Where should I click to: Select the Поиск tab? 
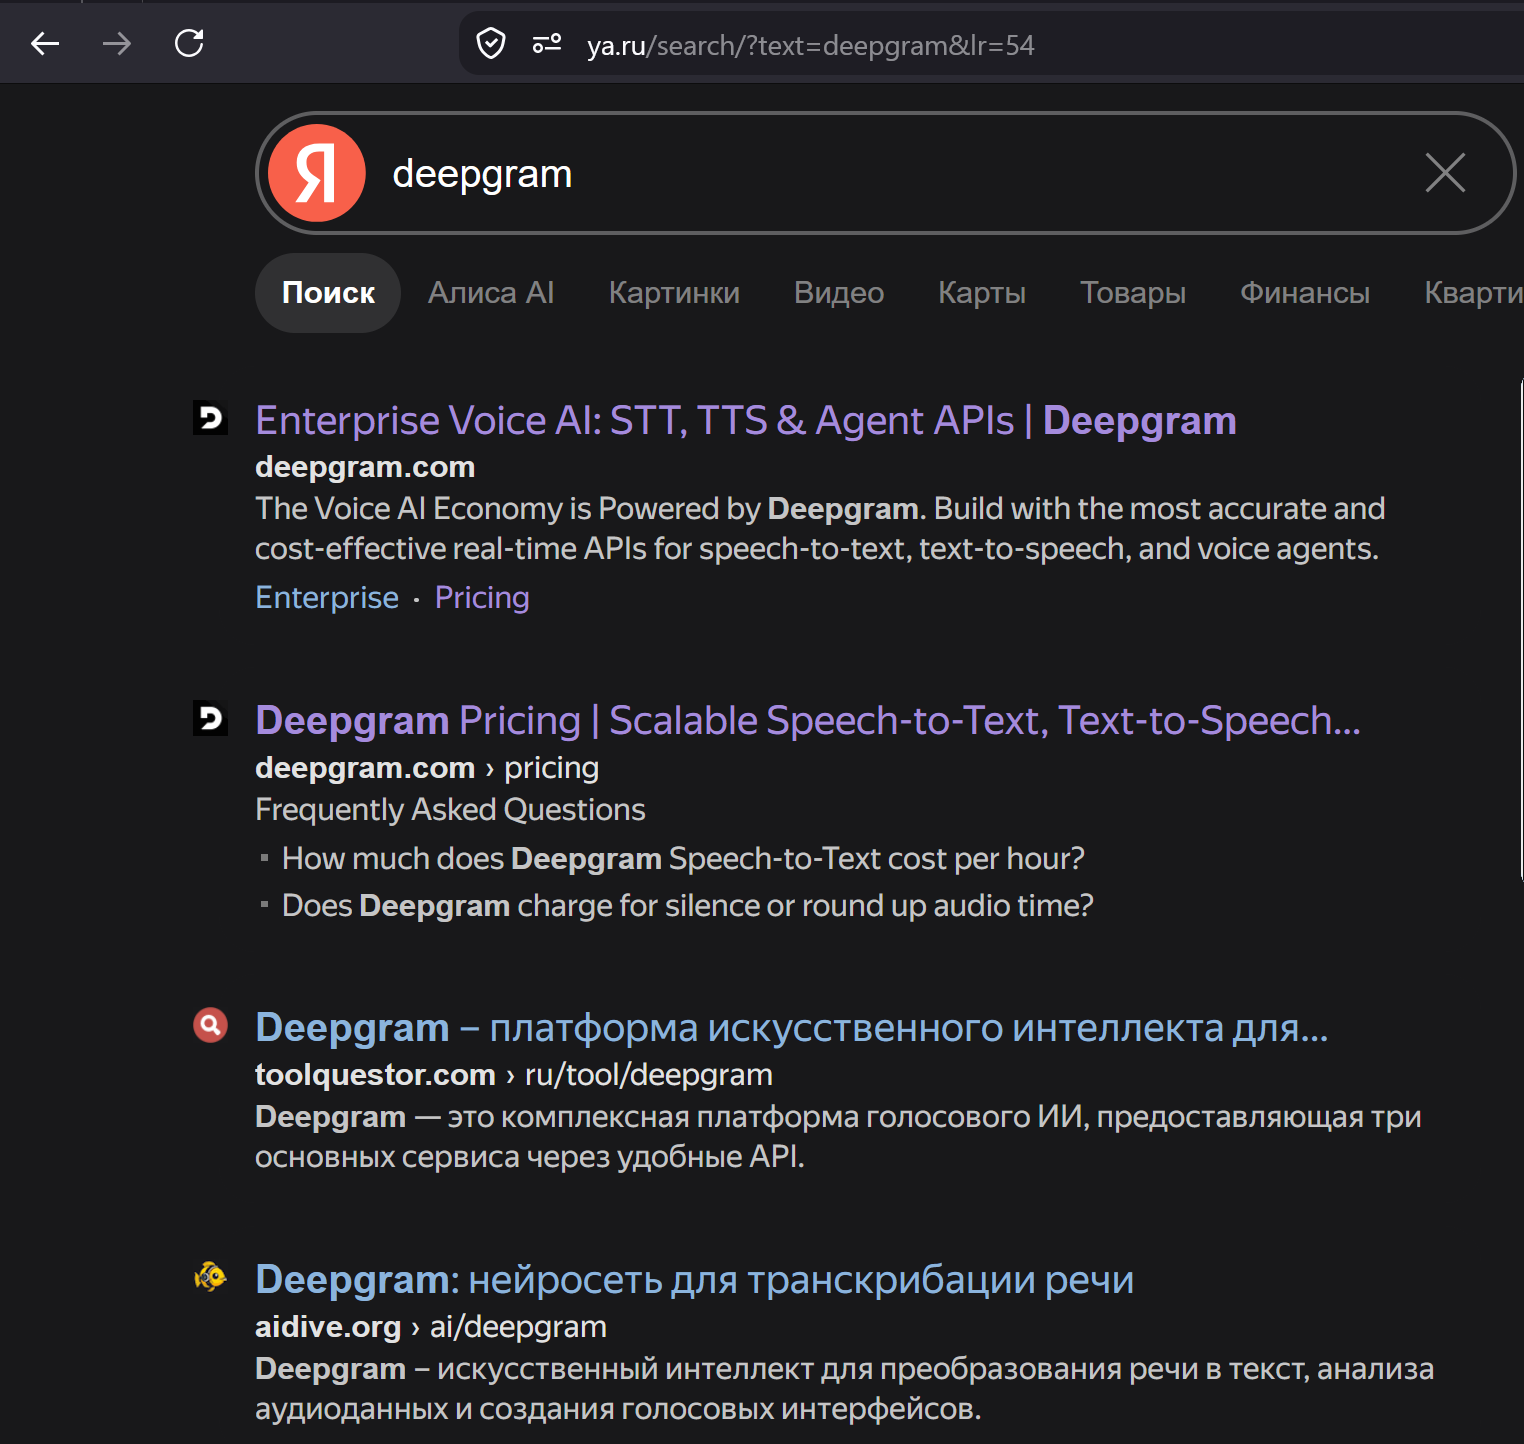click(328, 293)
